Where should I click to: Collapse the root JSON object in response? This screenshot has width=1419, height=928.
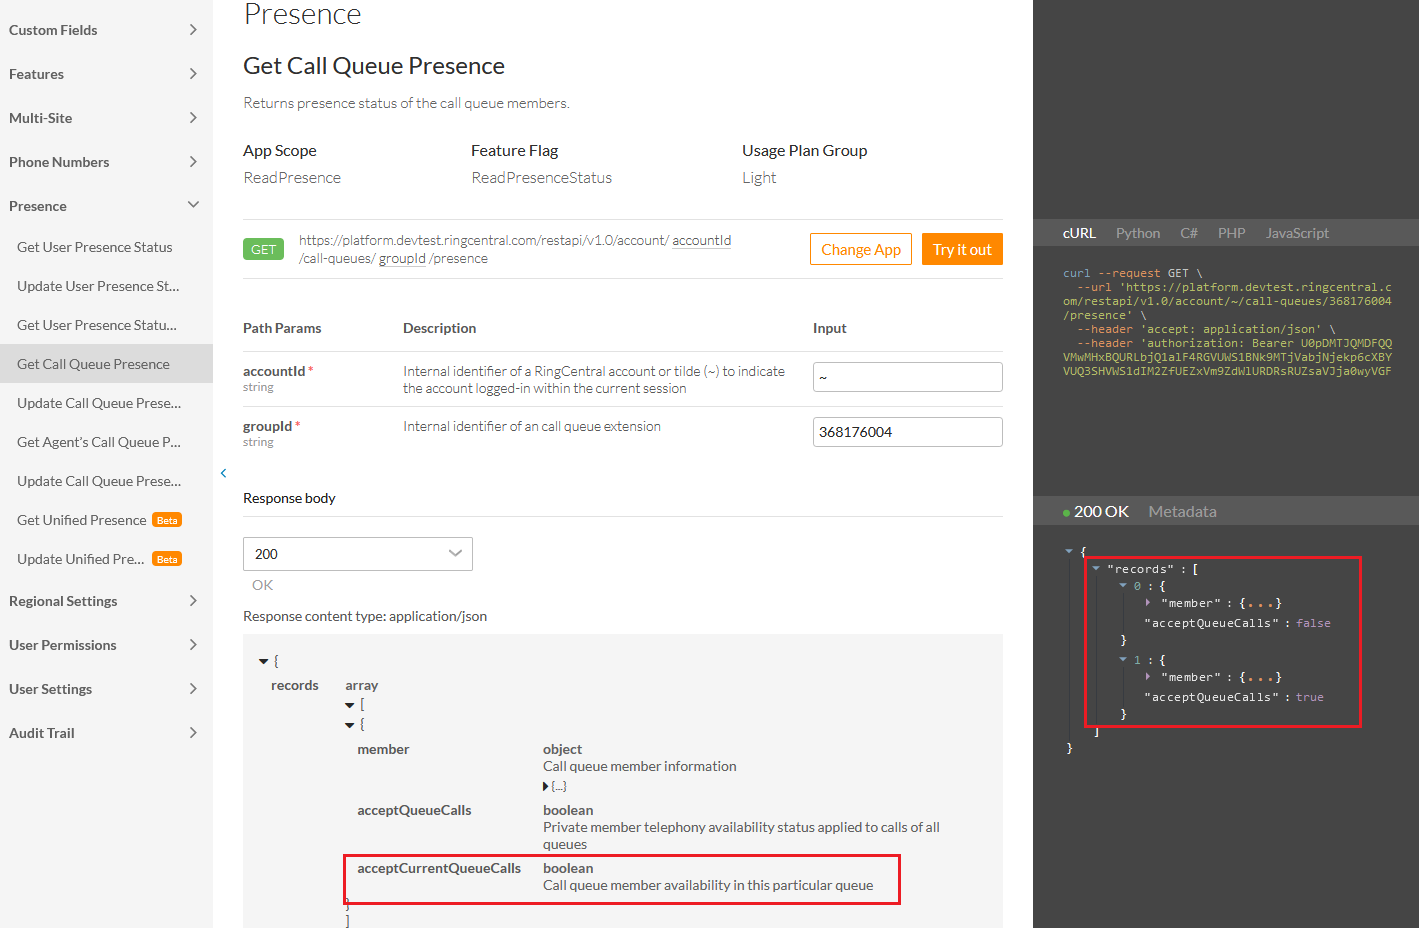coord(1069,551)
